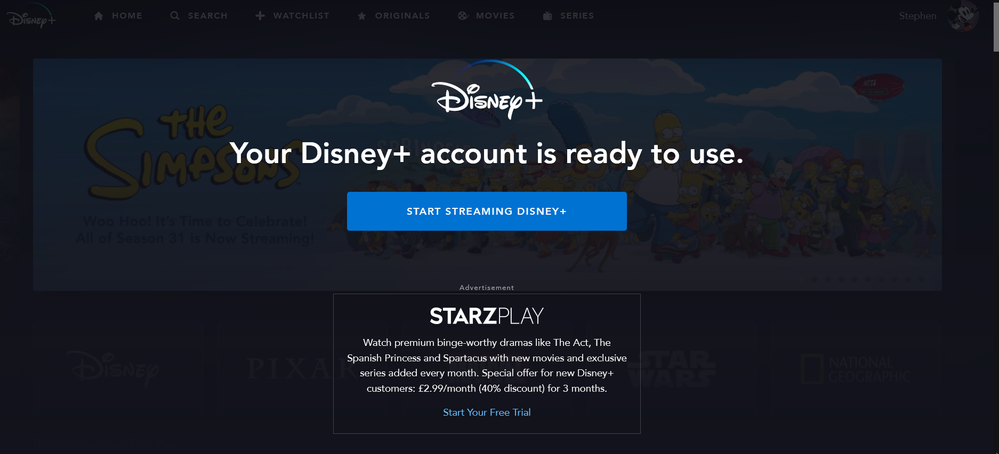Go to the Home menu item

(127, 16)
